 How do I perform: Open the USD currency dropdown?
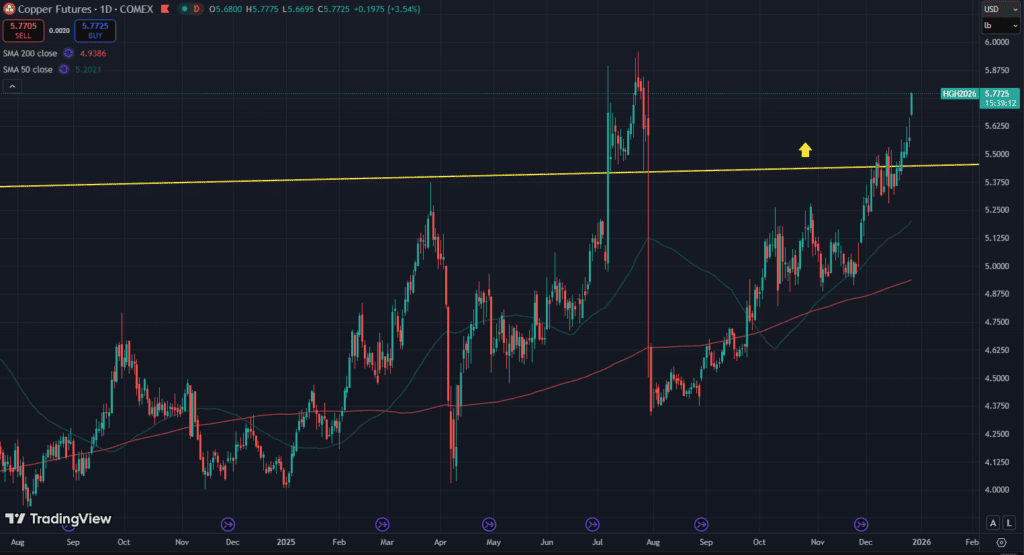pyautogui.click(x=998, y=9)
